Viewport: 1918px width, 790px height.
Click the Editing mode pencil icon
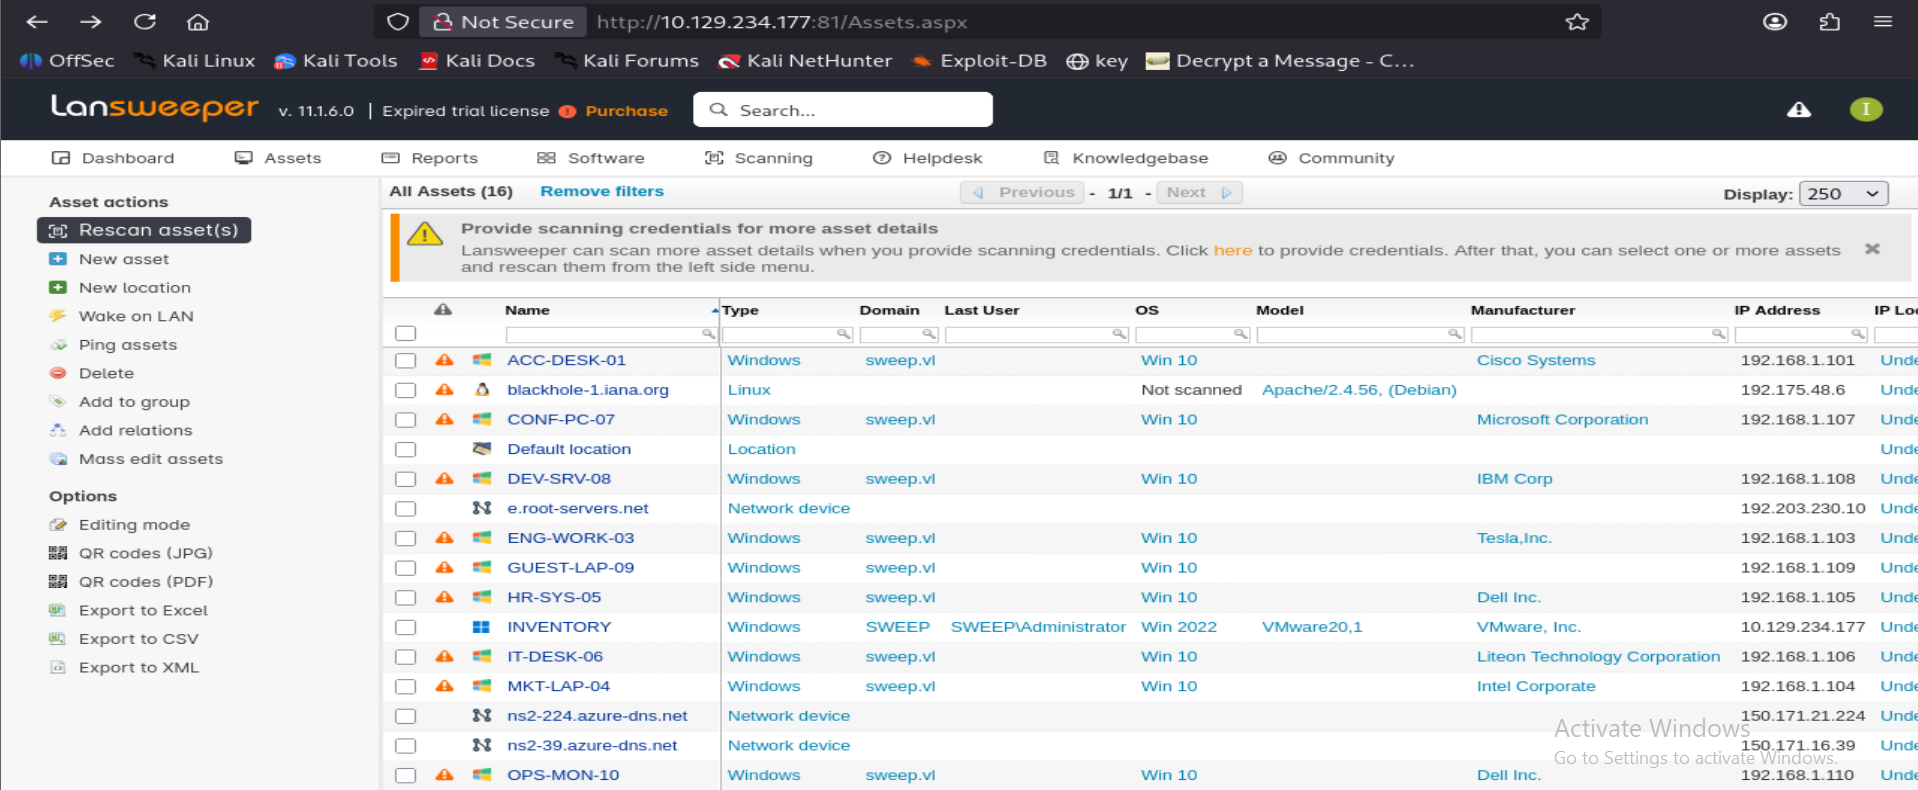click(58, 525)
